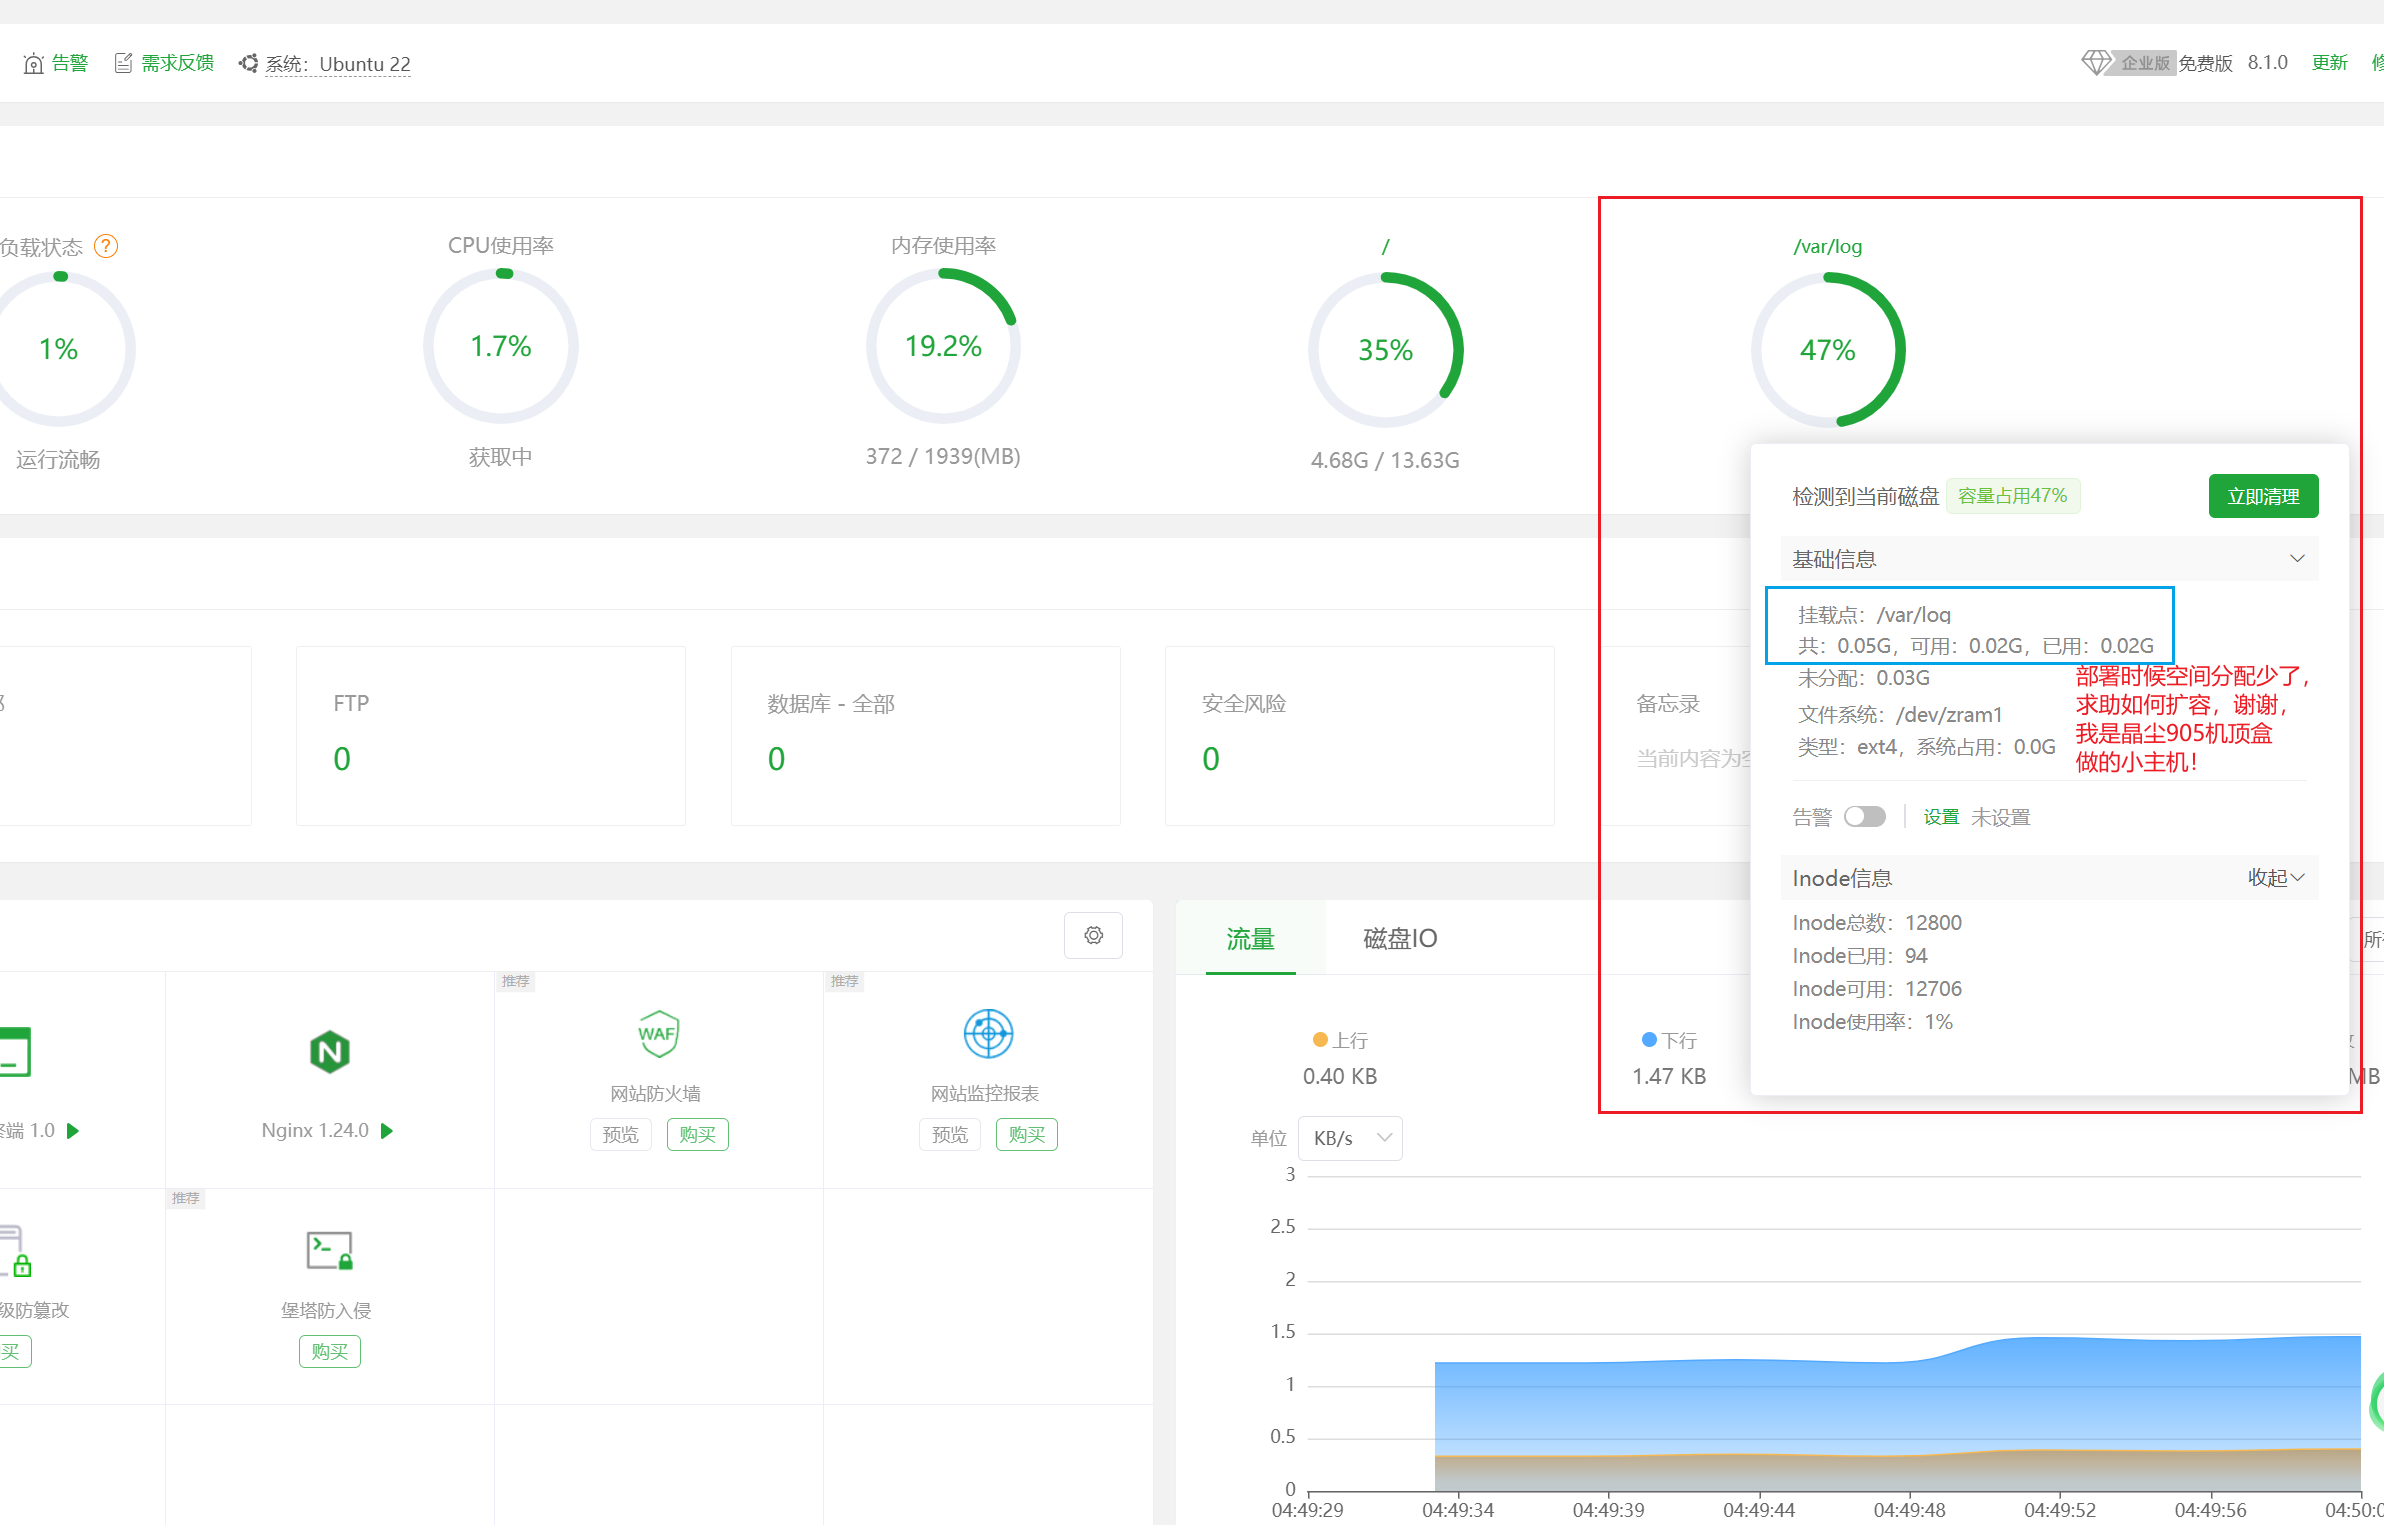Click the Inode使用率: 1% line

1872,1021
